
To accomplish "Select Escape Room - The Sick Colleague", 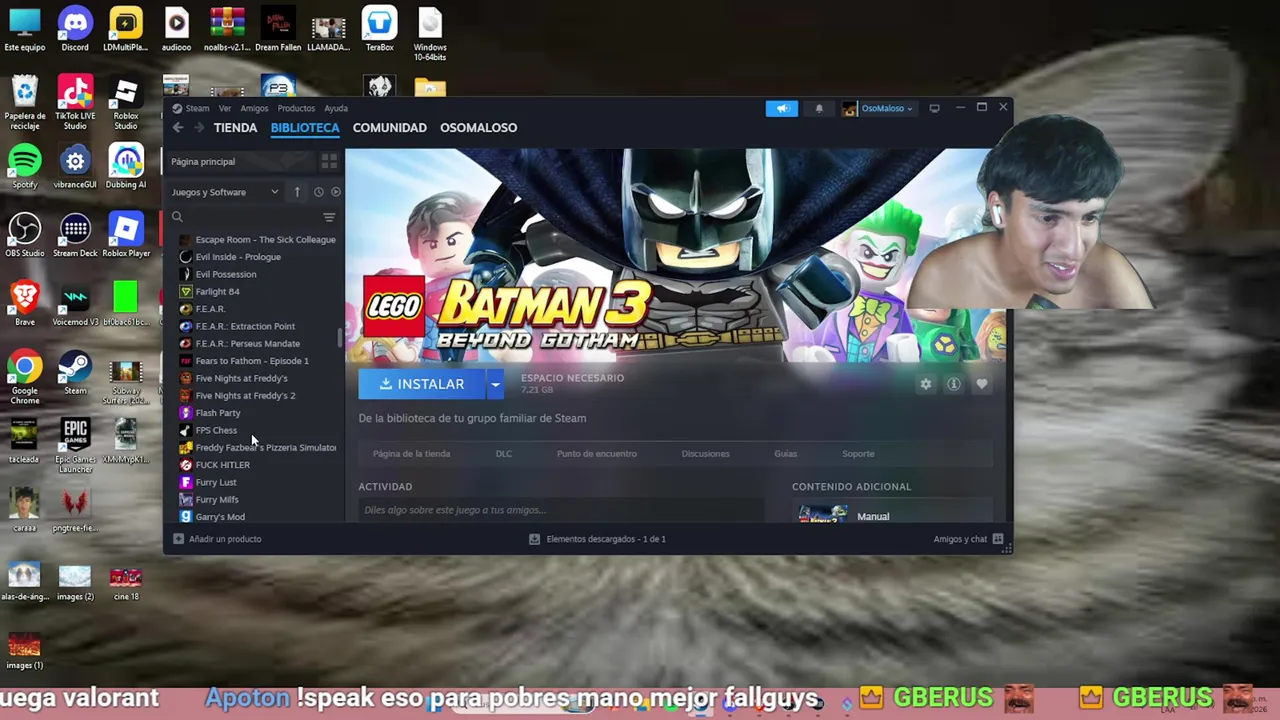I will click(x=257, y=240).
